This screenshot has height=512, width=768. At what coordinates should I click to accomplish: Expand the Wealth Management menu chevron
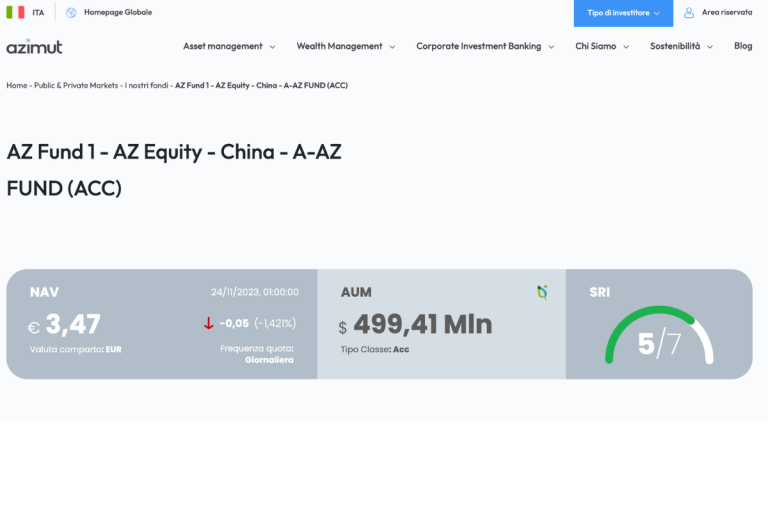392,47
